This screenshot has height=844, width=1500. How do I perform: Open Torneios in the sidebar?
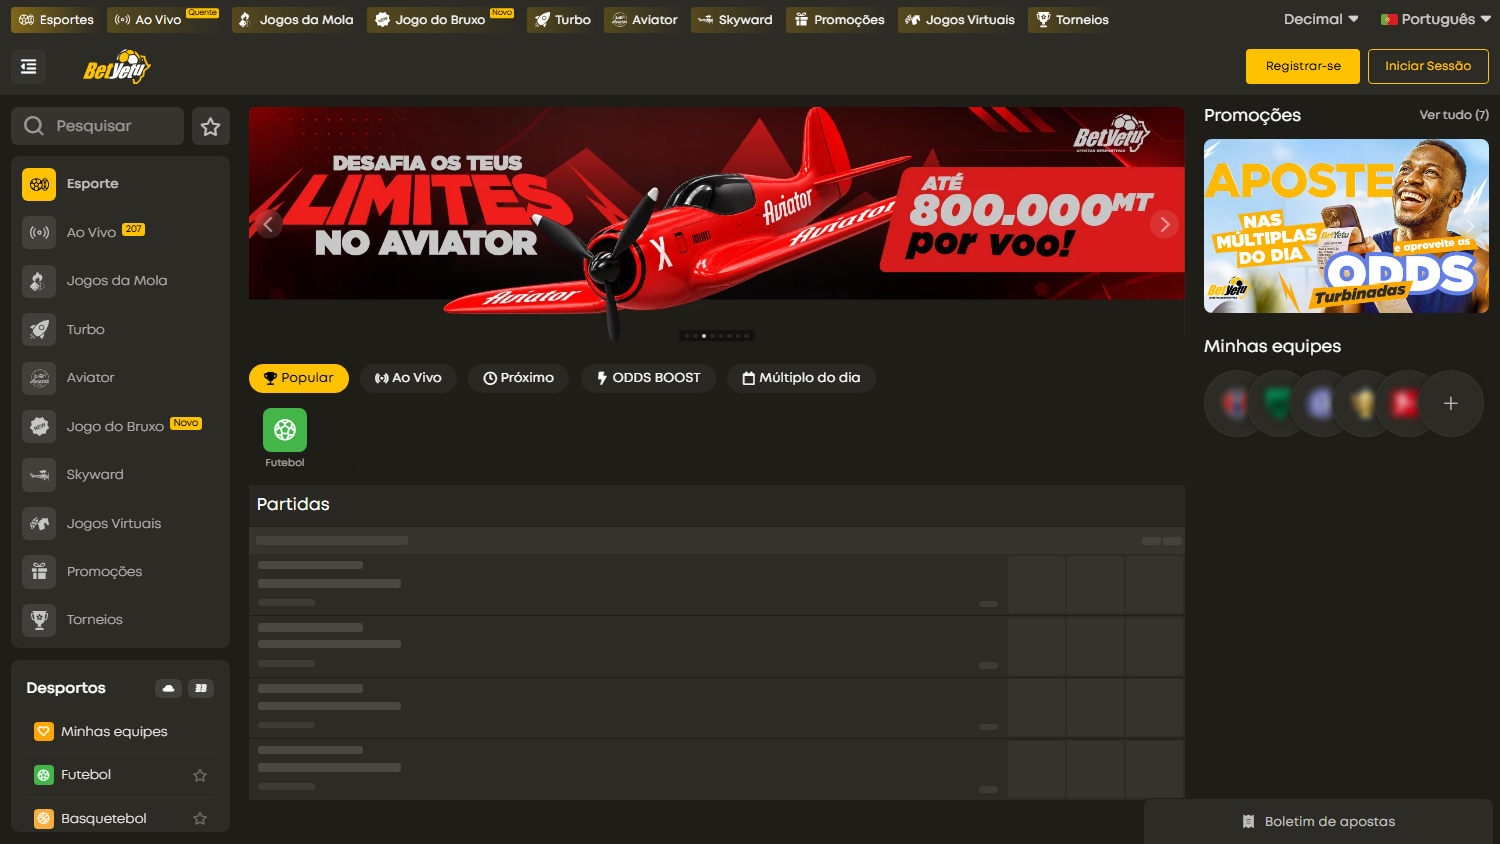pos(120,620)
